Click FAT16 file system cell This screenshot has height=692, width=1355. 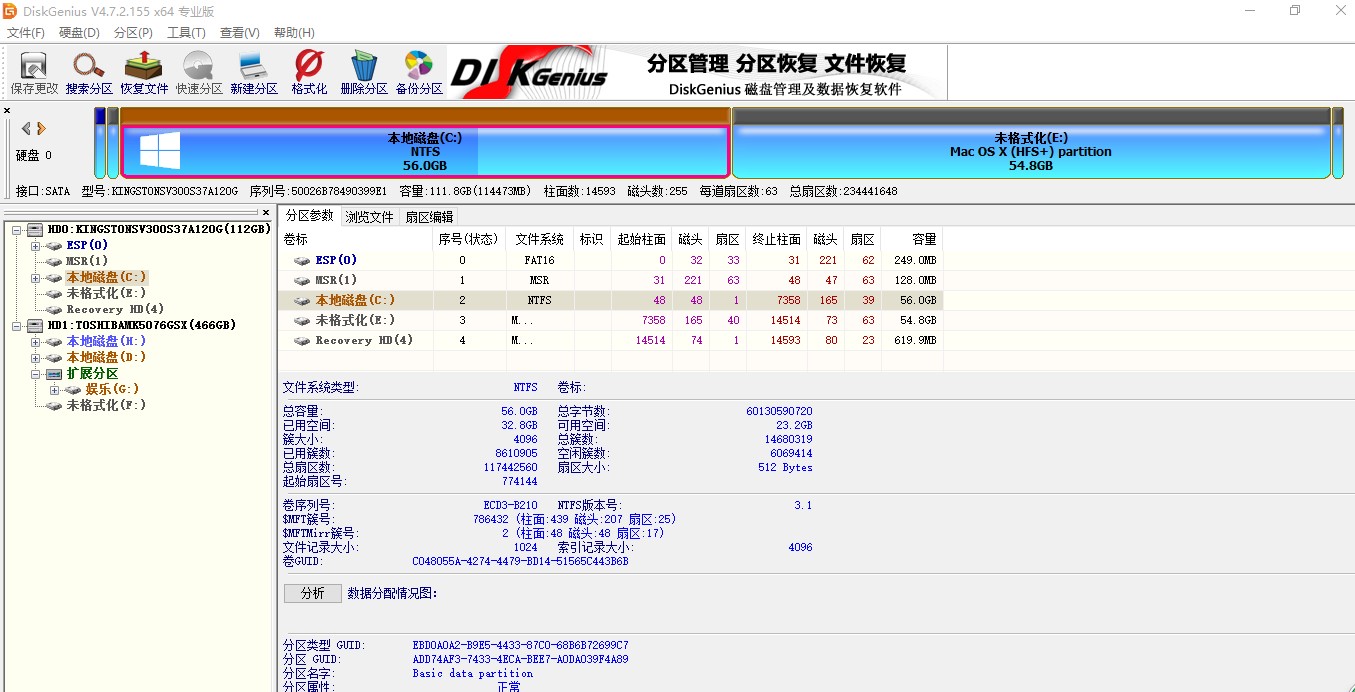[x=540, y=260]
